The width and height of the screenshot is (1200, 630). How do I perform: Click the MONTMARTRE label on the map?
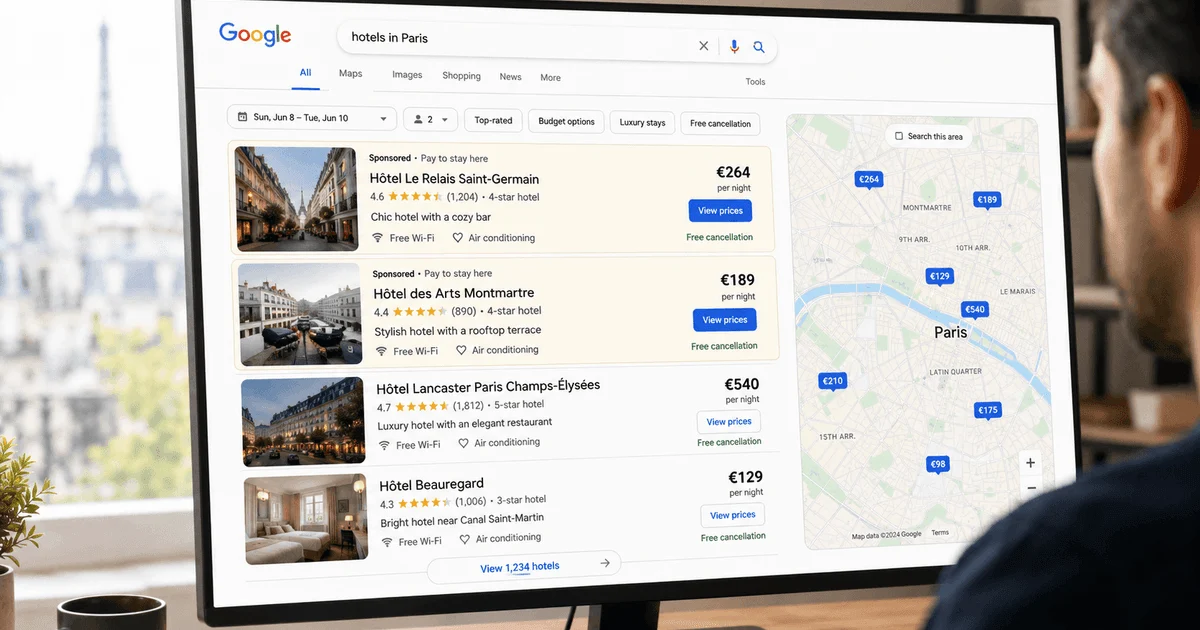[x=927, y=208]
